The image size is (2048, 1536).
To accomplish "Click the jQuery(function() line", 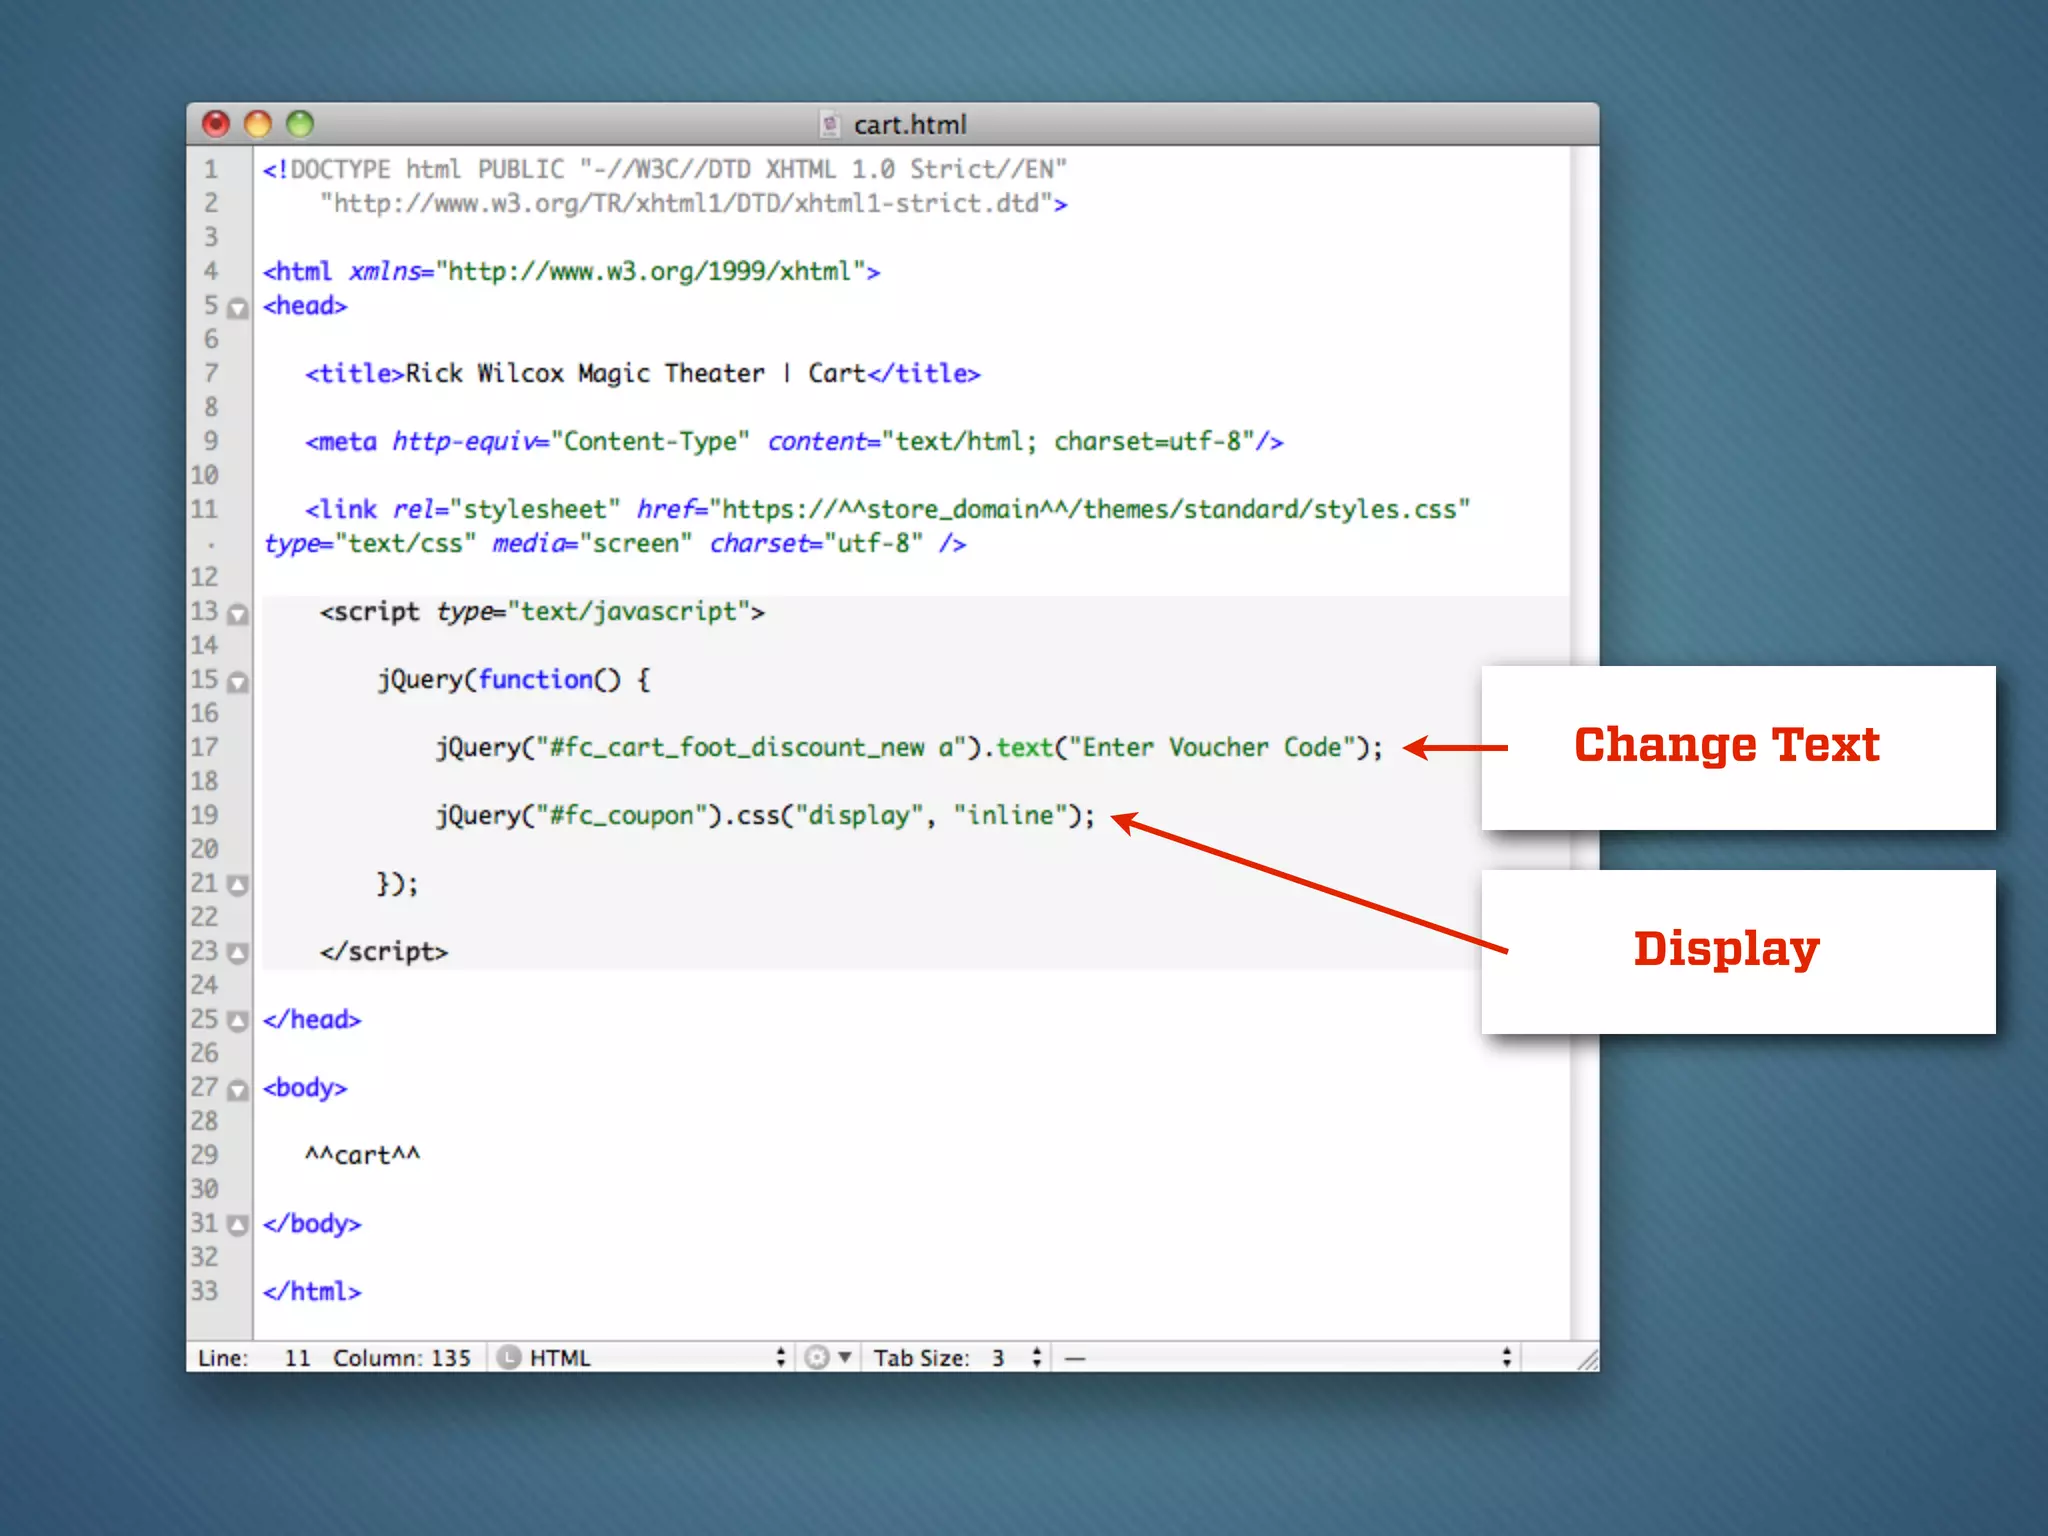I will [514, 679].
